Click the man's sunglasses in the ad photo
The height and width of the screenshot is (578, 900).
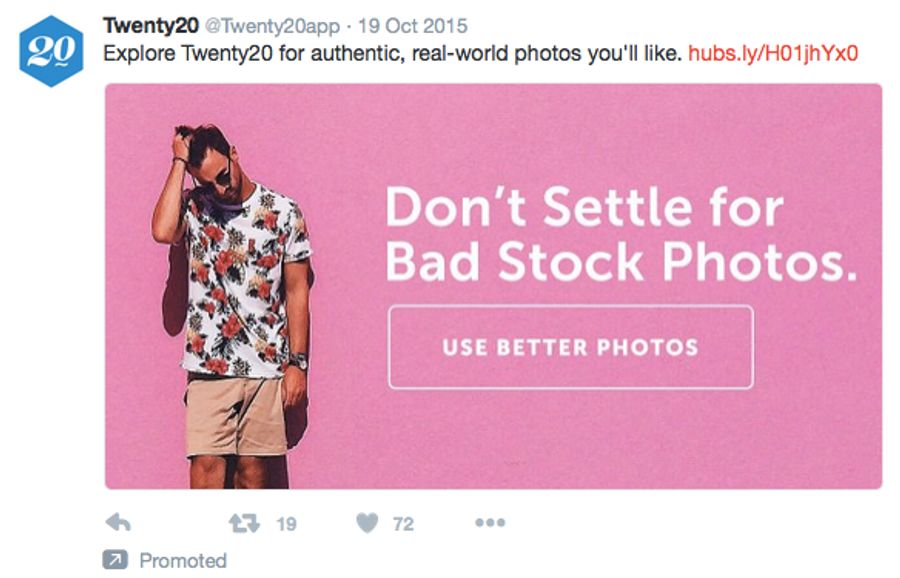(x=221, y=179)
